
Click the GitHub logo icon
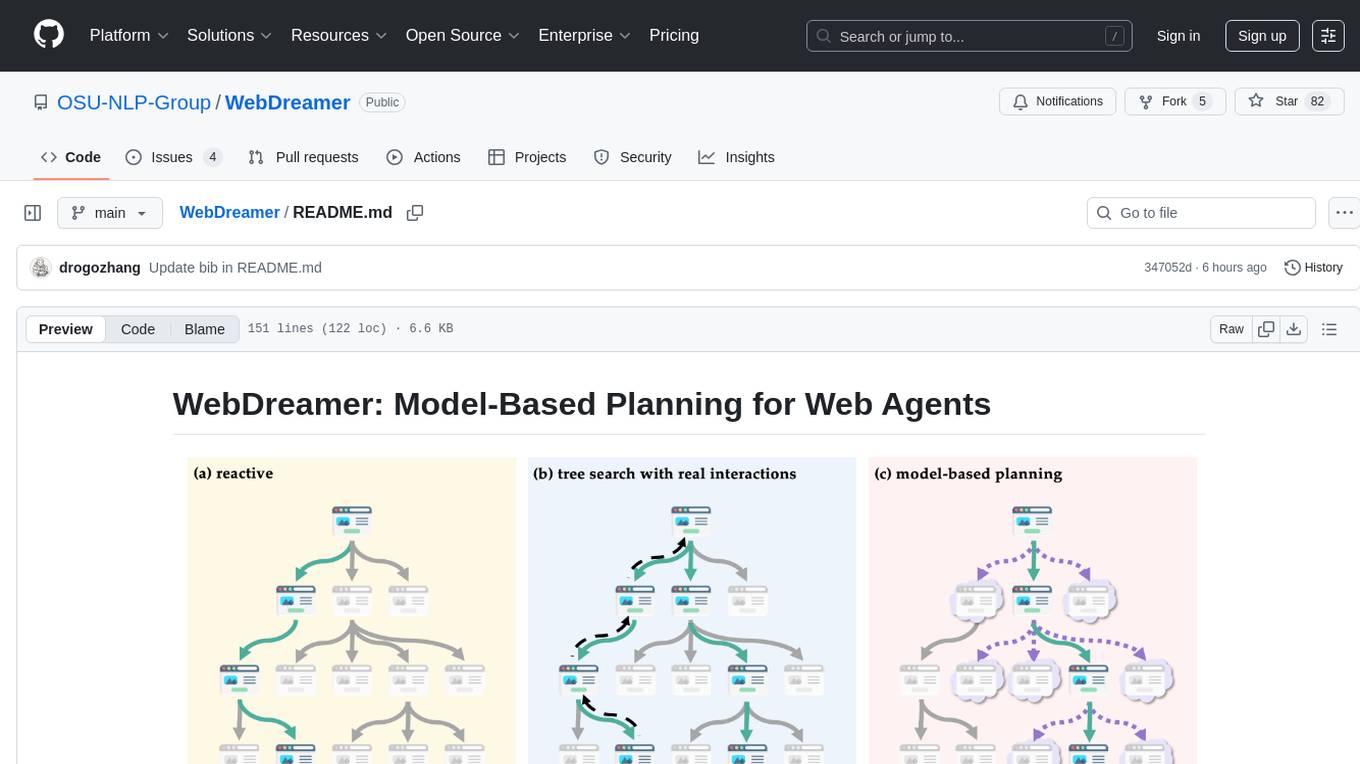point(49,35)
